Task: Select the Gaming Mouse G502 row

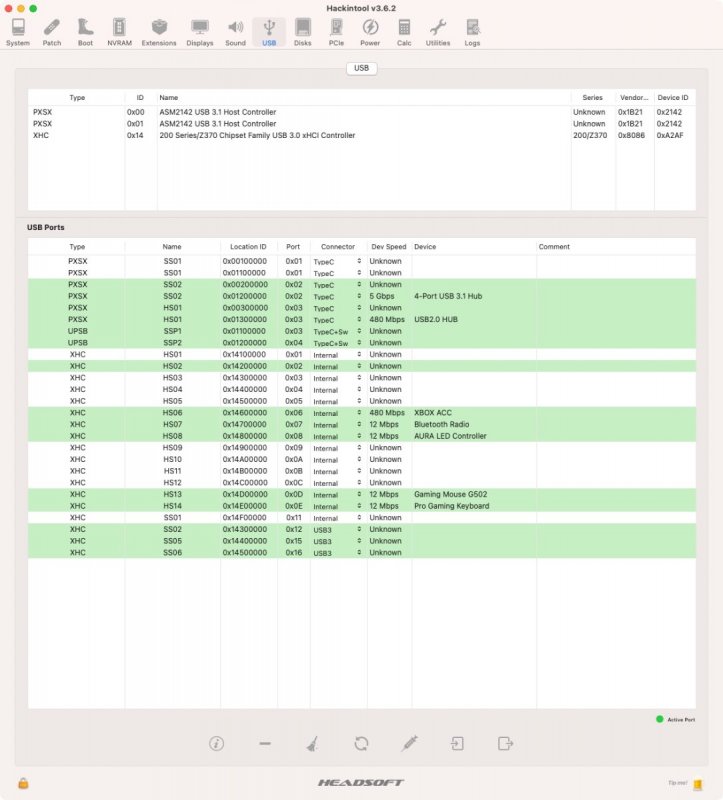Action: pyautogui.click(x=362, y=494)
